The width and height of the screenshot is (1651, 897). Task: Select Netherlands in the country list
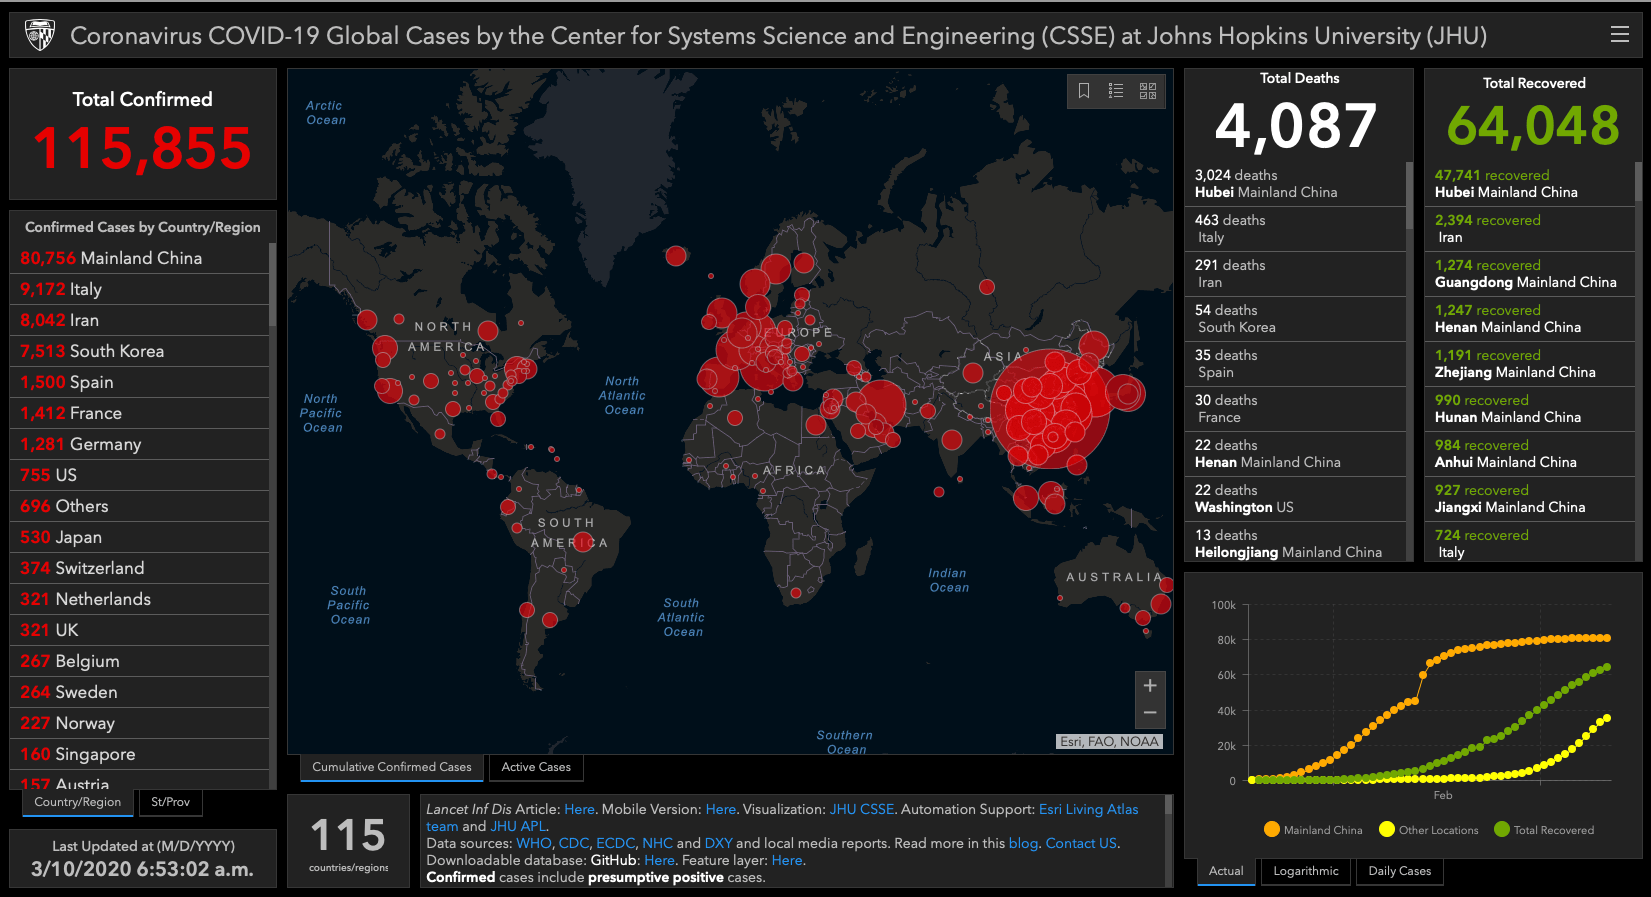pyautogui.click(x=139, y=599)
